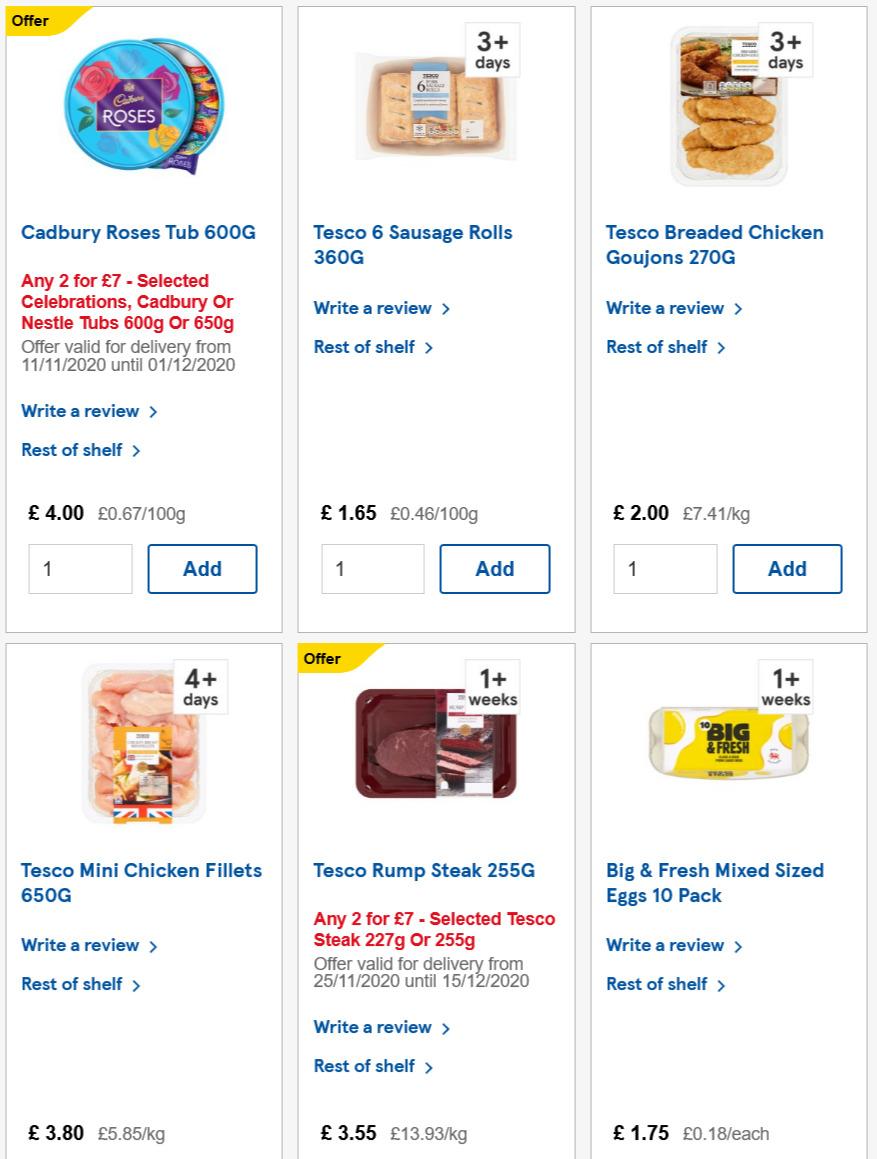Image resolution: width=877 pixels, height=1159 pixels.
Task: Expand the Write a review chevron for eggs
Action: click(x=738, y=945)
